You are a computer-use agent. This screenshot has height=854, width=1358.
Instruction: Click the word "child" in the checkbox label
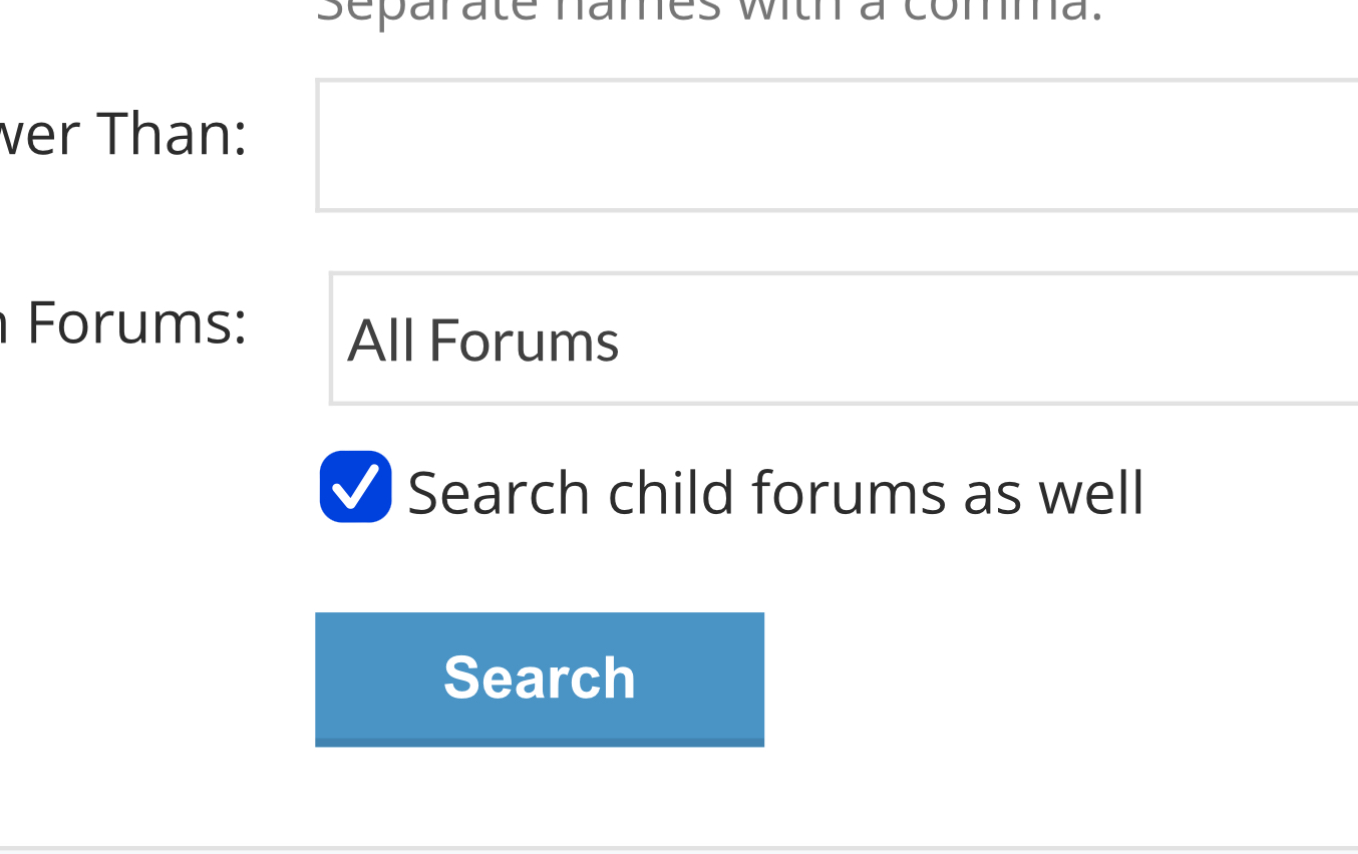point(670,492)
